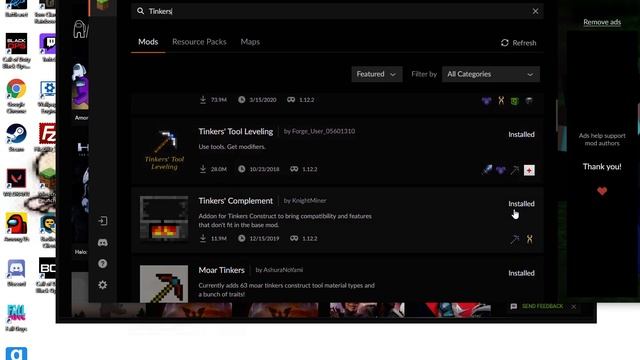Image resolution: width=640 pixels, height=360 pixels.
Task: Dismiss the Send Feedback bar
Action: (574, 307)
